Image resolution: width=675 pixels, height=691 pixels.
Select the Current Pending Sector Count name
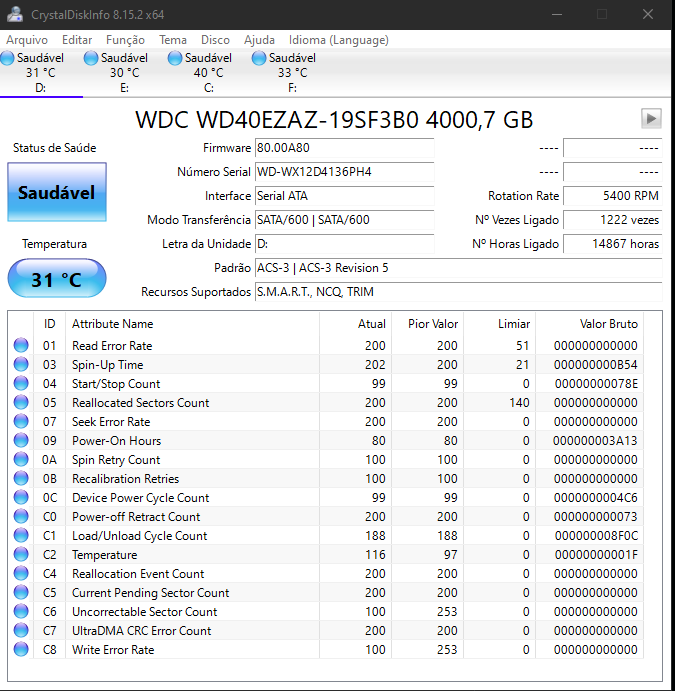pyautogui.click(x=150, y=593)
